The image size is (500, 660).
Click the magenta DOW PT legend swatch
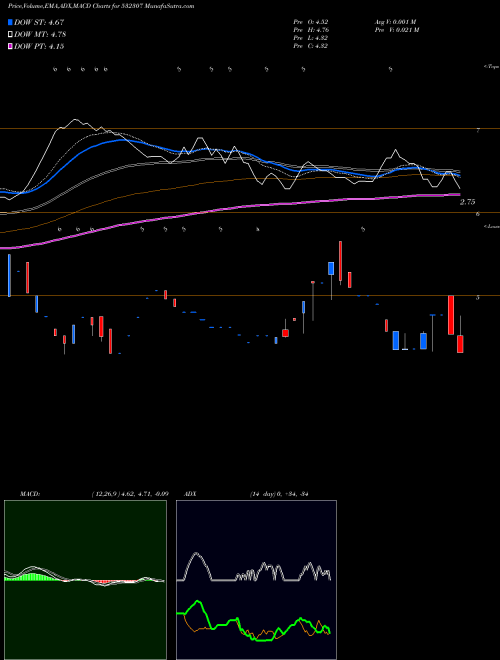click(10, 47)
